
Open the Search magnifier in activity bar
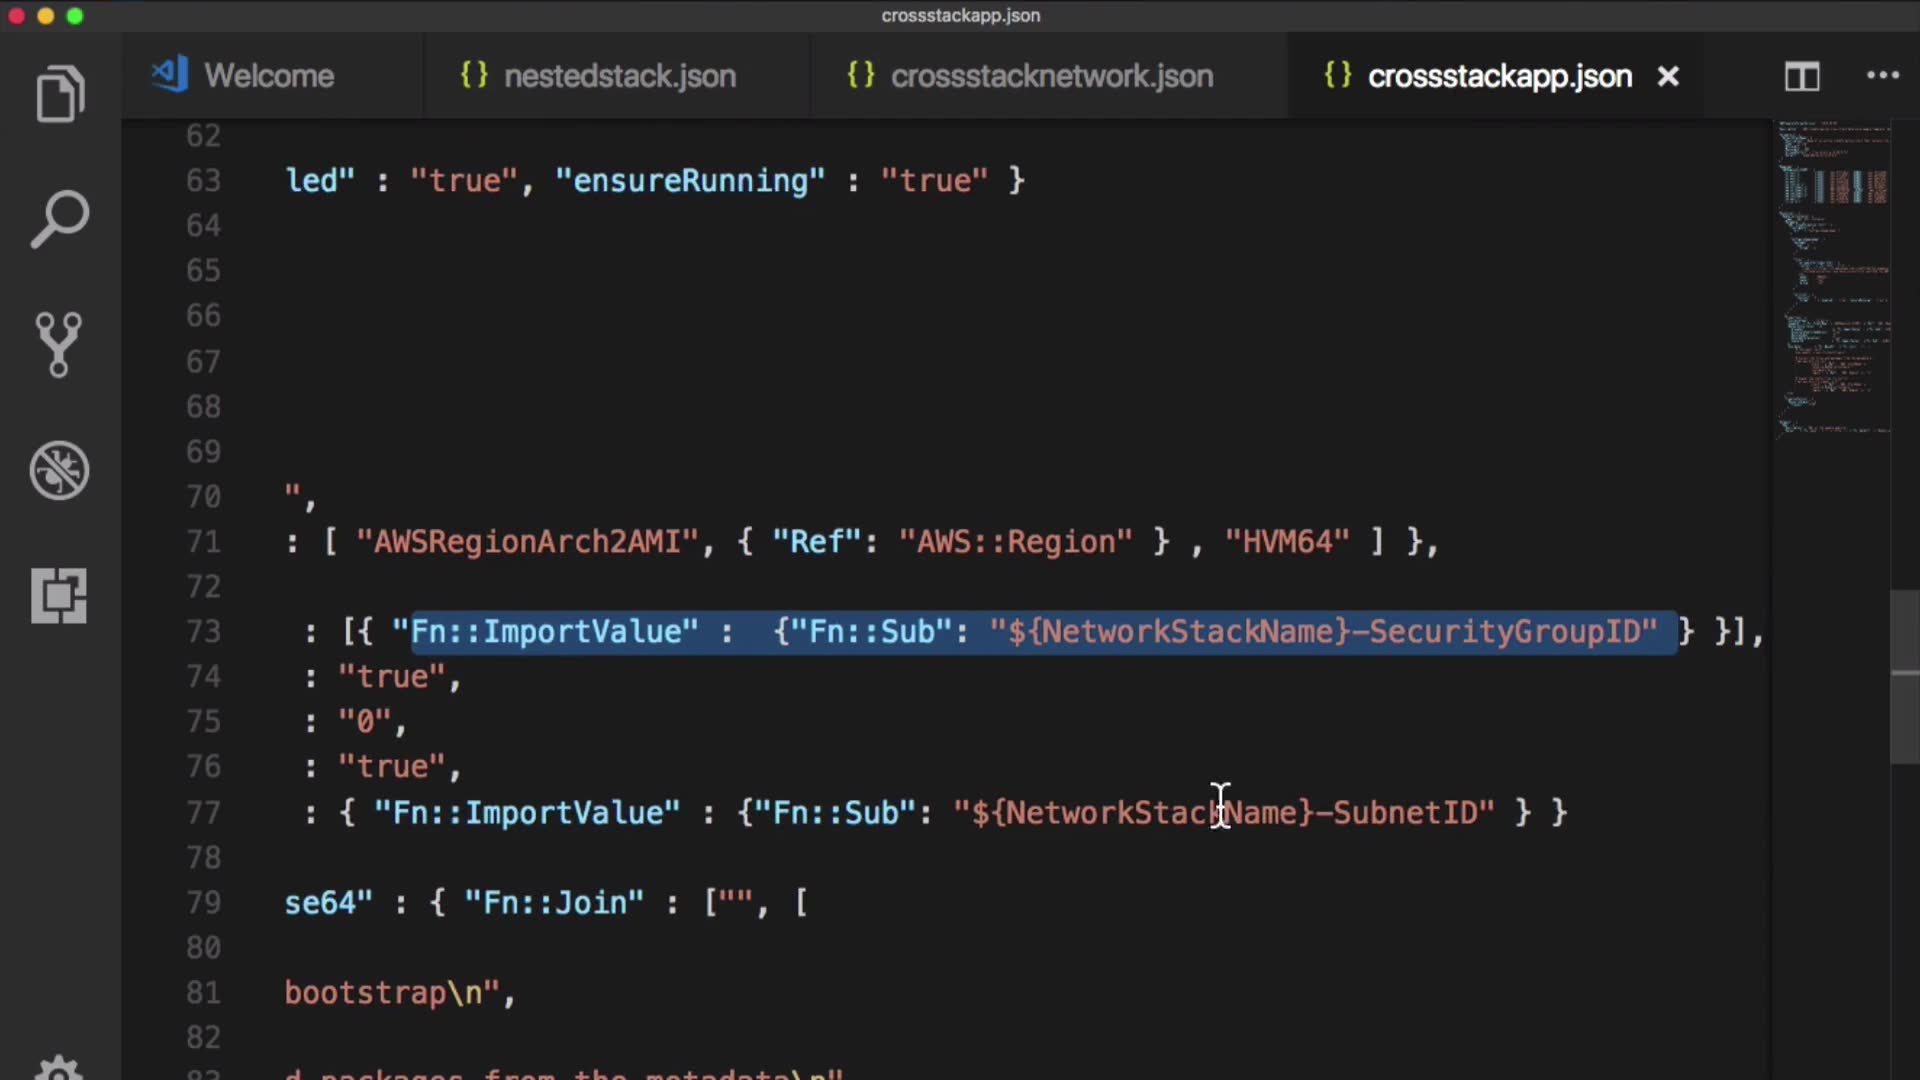pos(60,219)
